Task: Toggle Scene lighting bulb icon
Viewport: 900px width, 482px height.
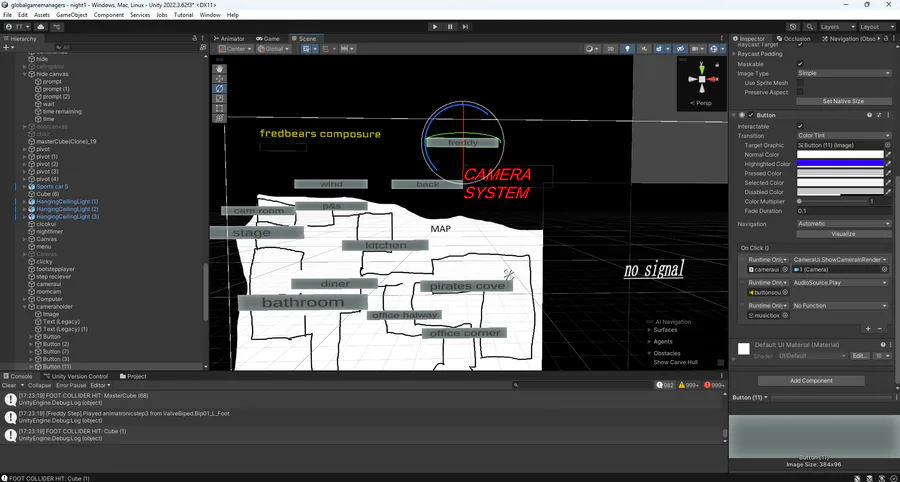Action: [x=627, y=49]
